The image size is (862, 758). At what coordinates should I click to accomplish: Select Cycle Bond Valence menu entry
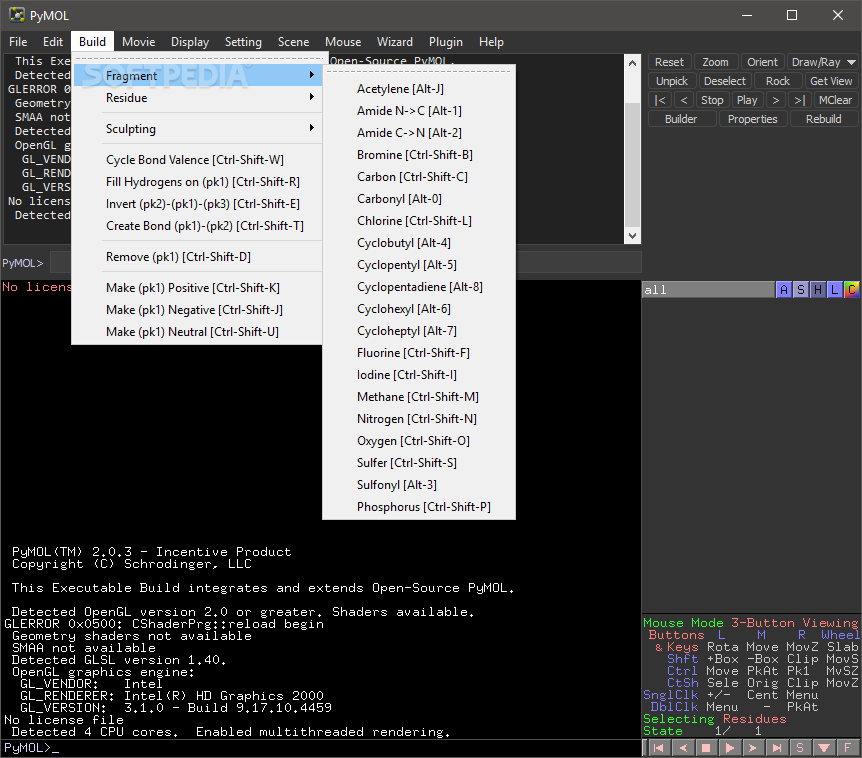tap(198, 159)
